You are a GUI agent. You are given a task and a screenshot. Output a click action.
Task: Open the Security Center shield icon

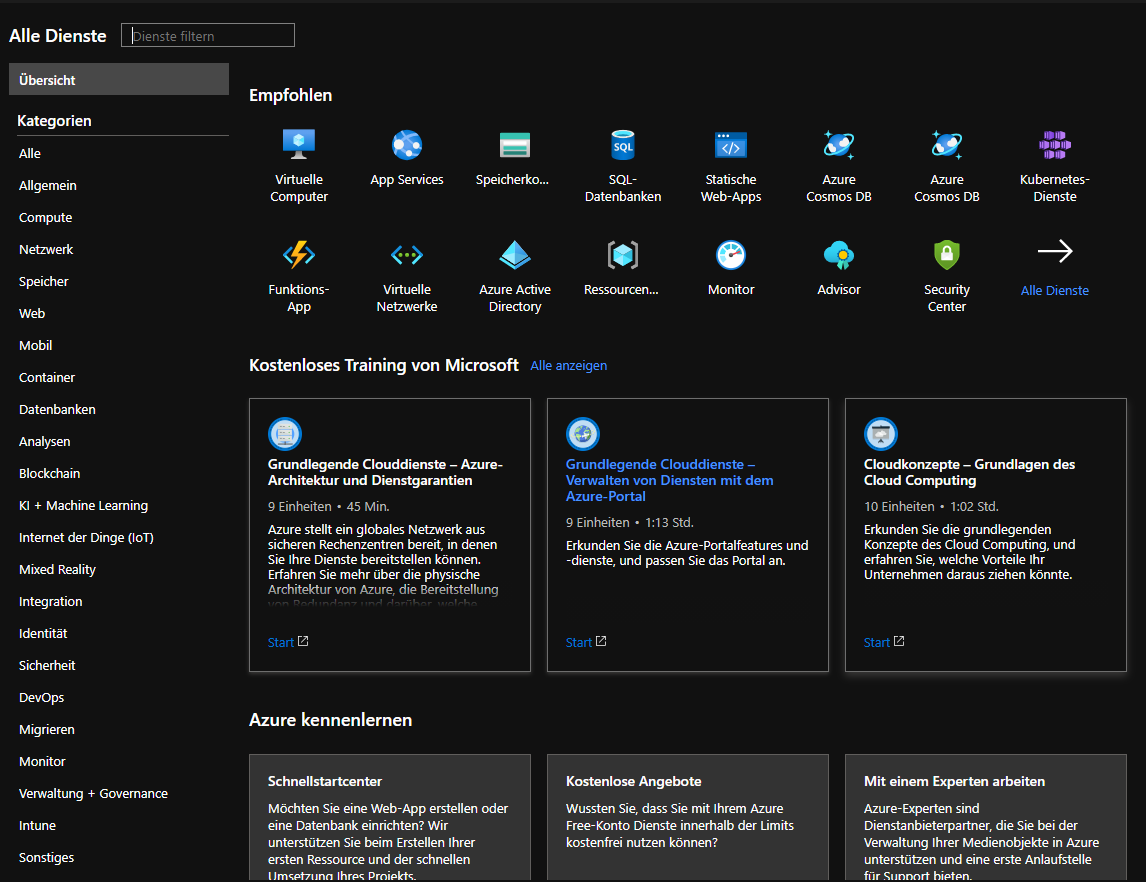[947, 255]
